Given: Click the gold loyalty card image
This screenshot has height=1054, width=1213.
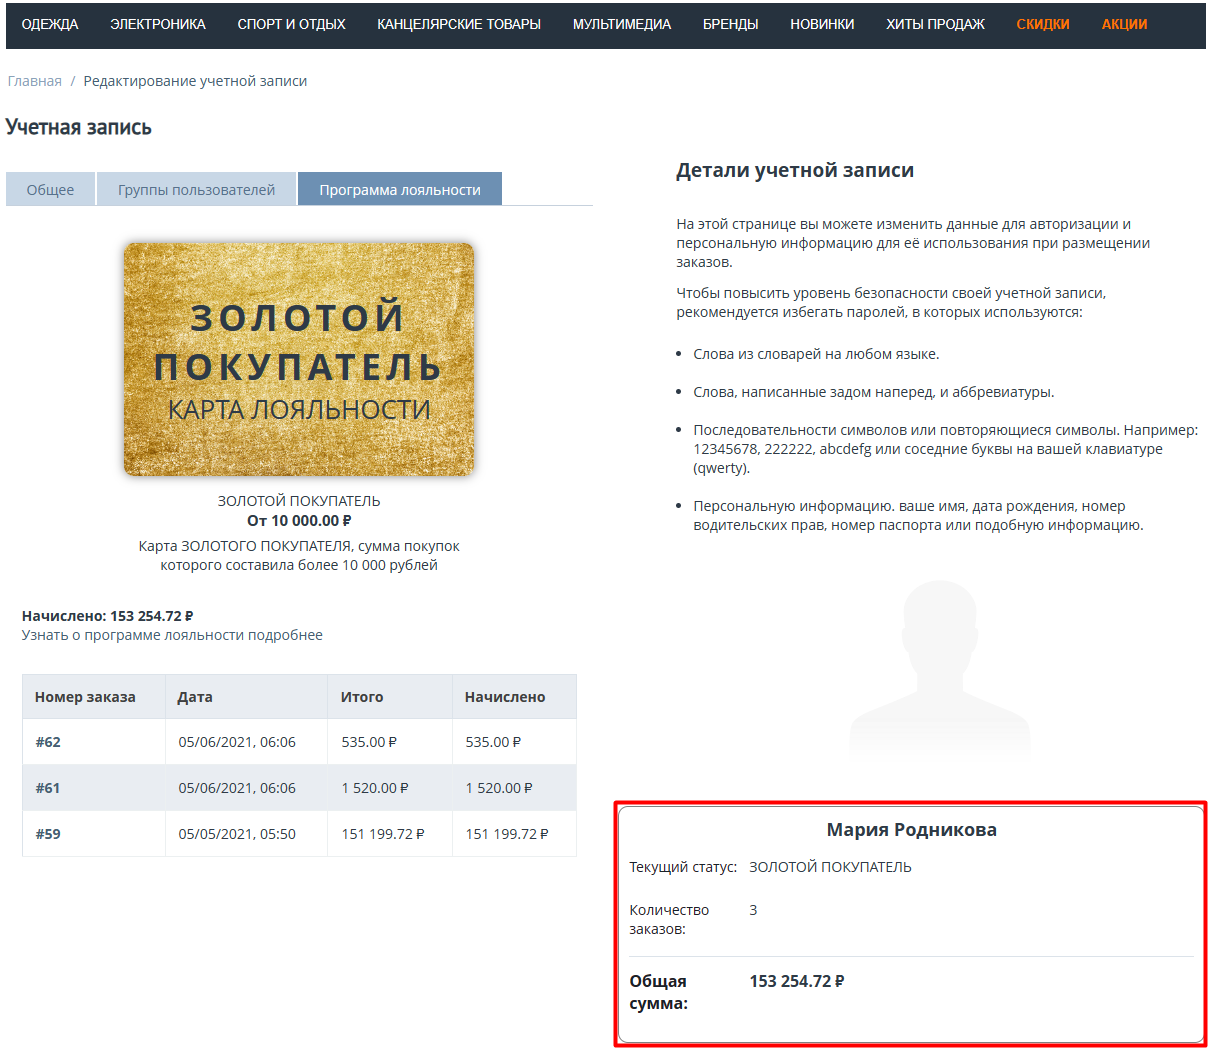Looking at the screenshot, I should pyautogui.click(x=299, y=359).
